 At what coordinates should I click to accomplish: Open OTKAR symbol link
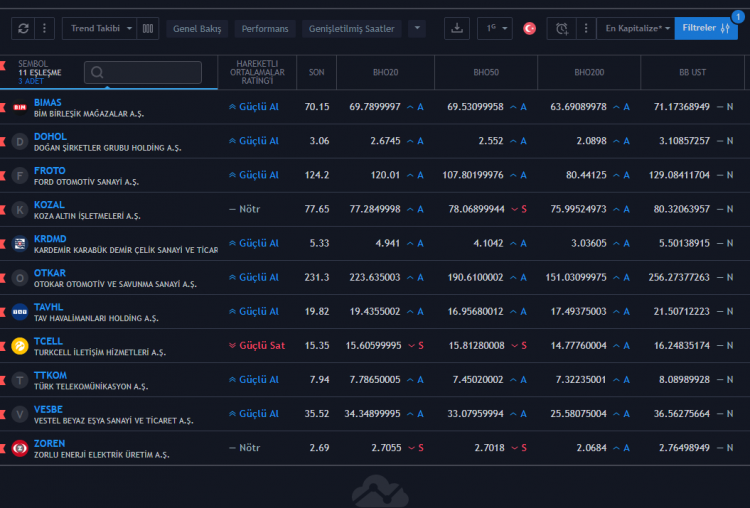pyautogui.click(x=50, y=273)
